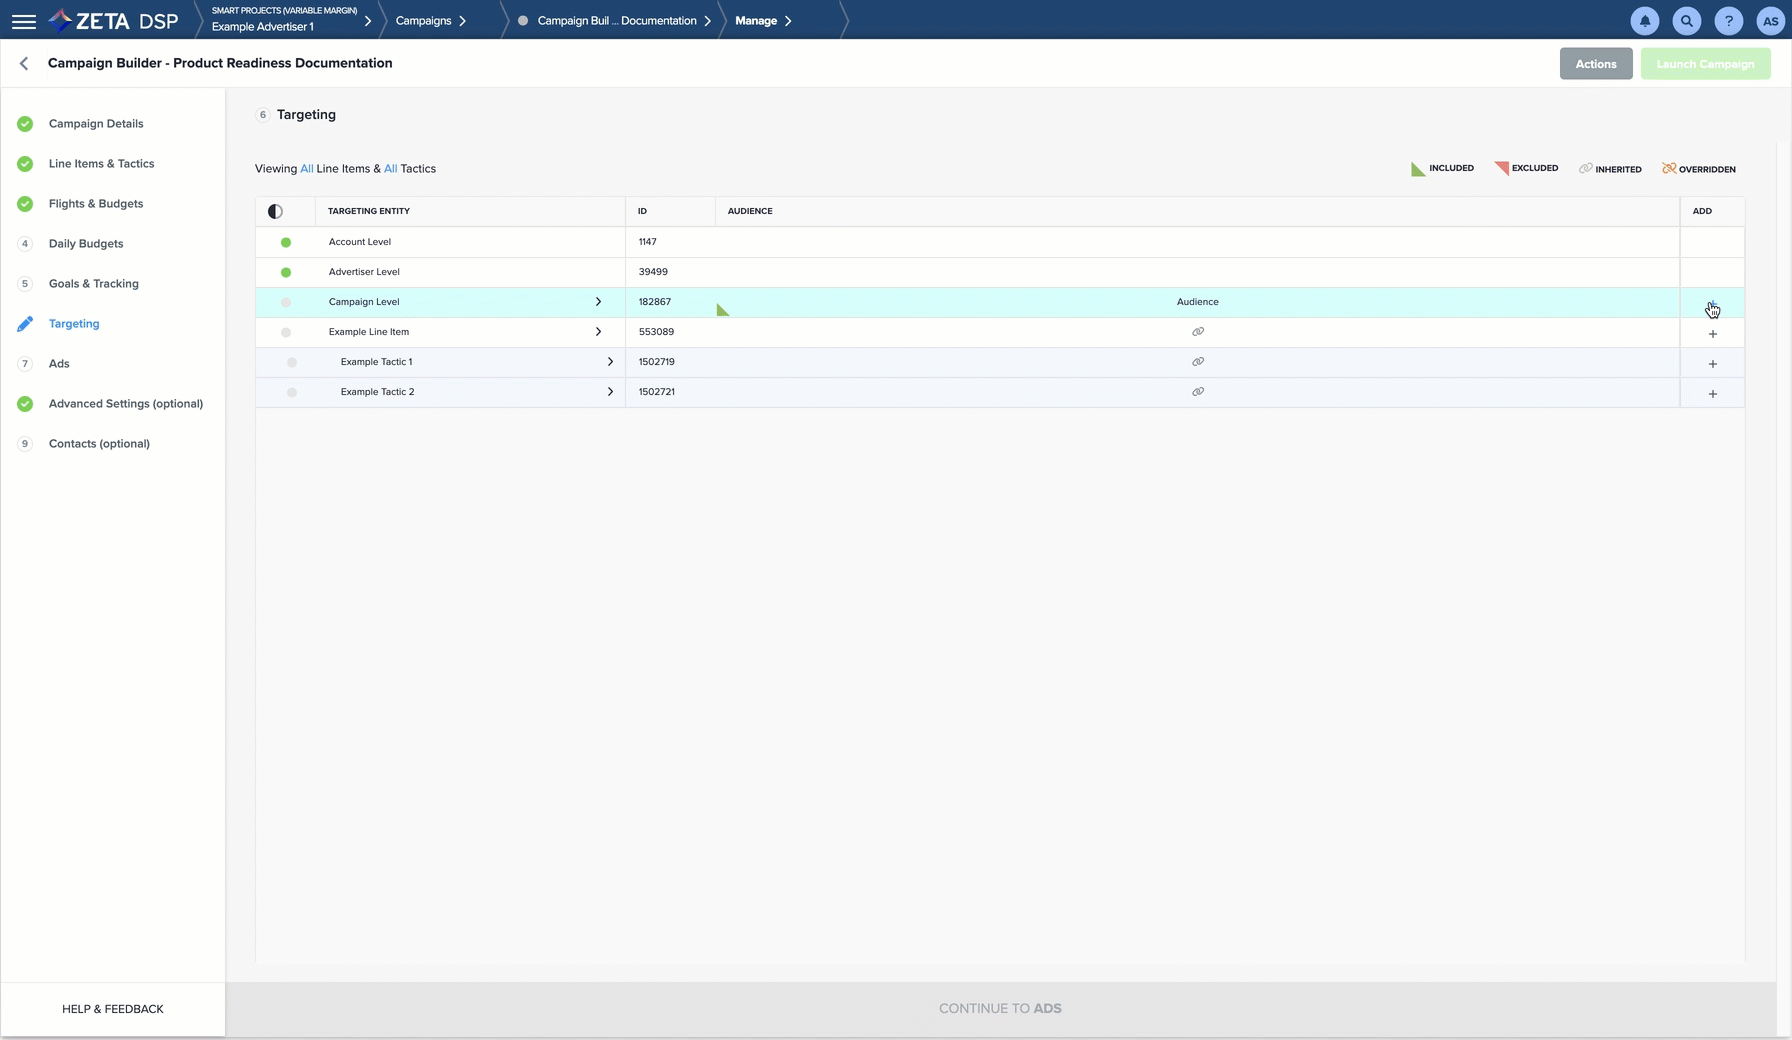1792x1040 pixels.
Task: Toggle Example Tactic 1 status dot
Action: [x=292, y=362]
